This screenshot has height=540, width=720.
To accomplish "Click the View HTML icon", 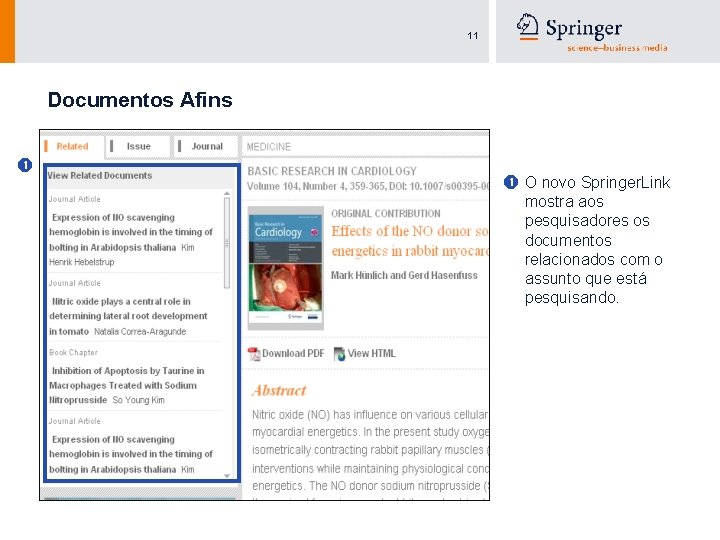I will click(340, 354).
